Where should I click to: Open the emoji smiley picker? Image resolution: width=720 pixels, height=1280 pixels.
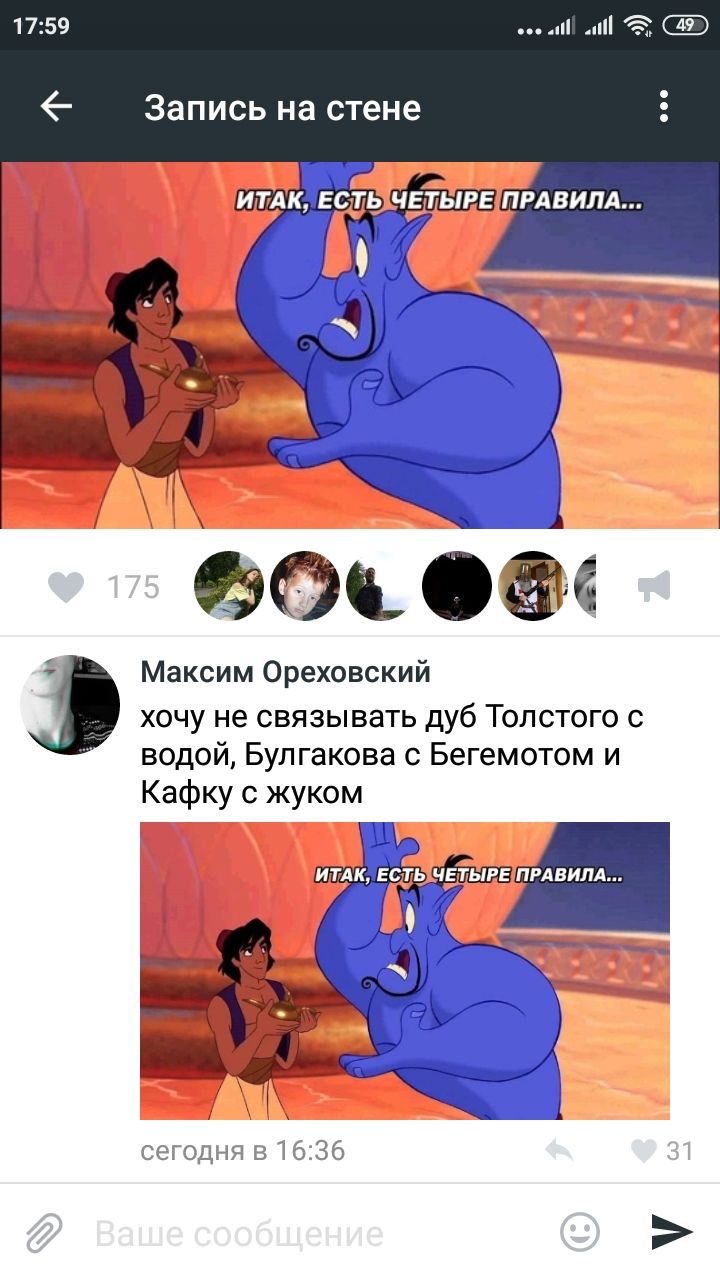[x=580, y=1233]
